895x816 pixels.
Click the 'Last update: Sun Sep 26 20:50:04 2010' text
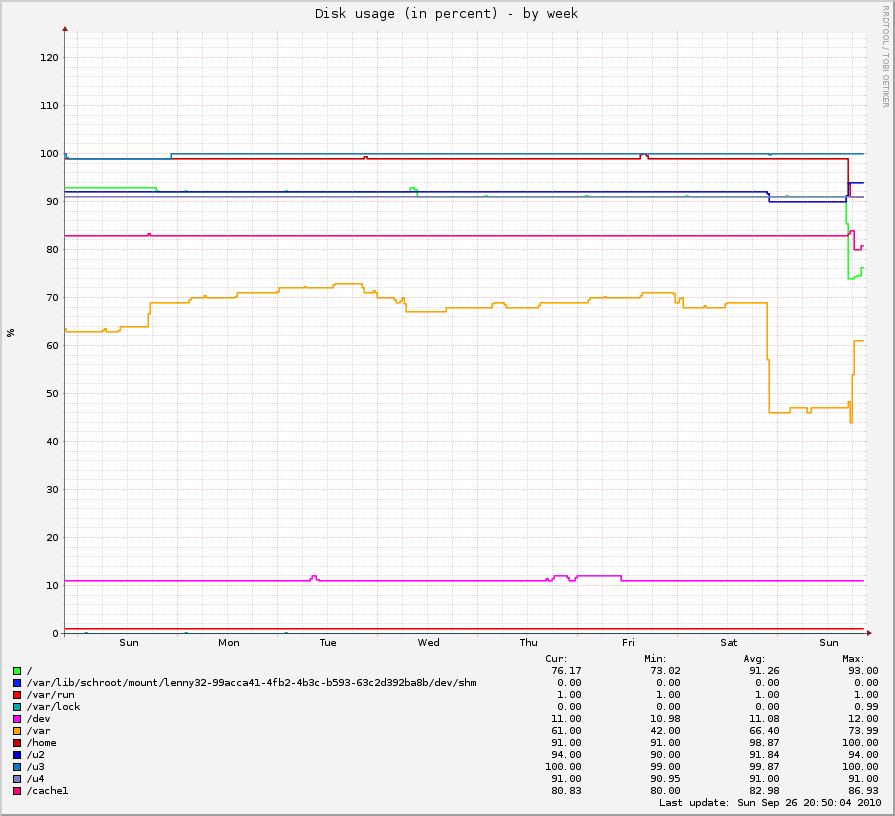pos(770,803)
